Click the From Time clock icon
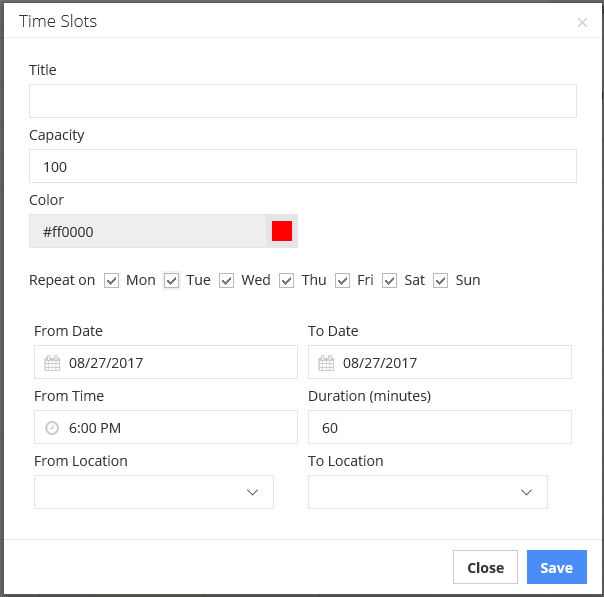Screen dimensions: 604x597 [52, 428]
